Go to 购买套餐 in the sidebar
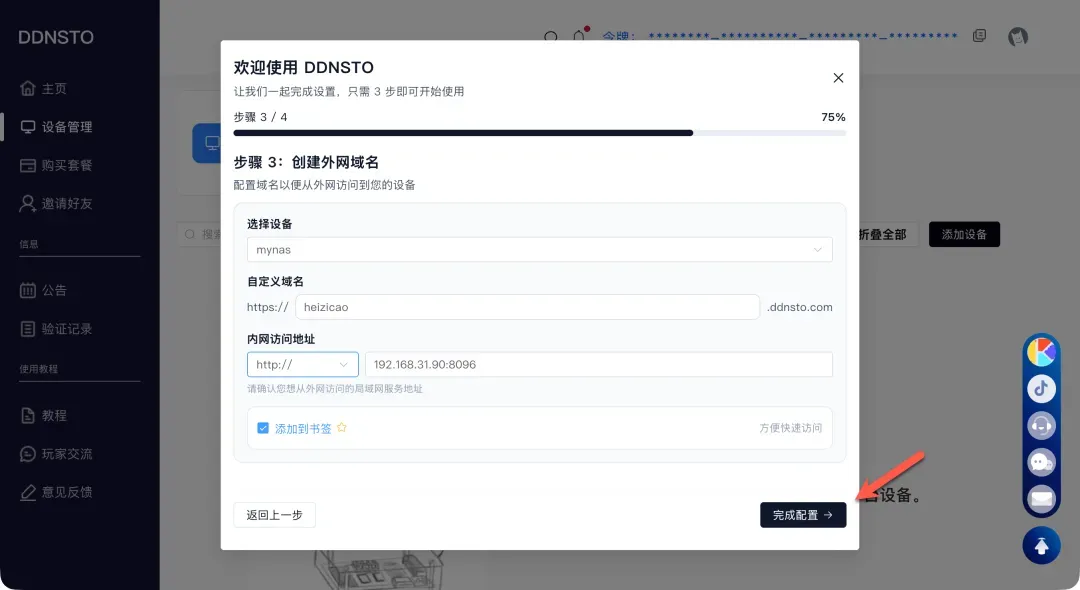The image size is (1080, 590). point(66,165)
